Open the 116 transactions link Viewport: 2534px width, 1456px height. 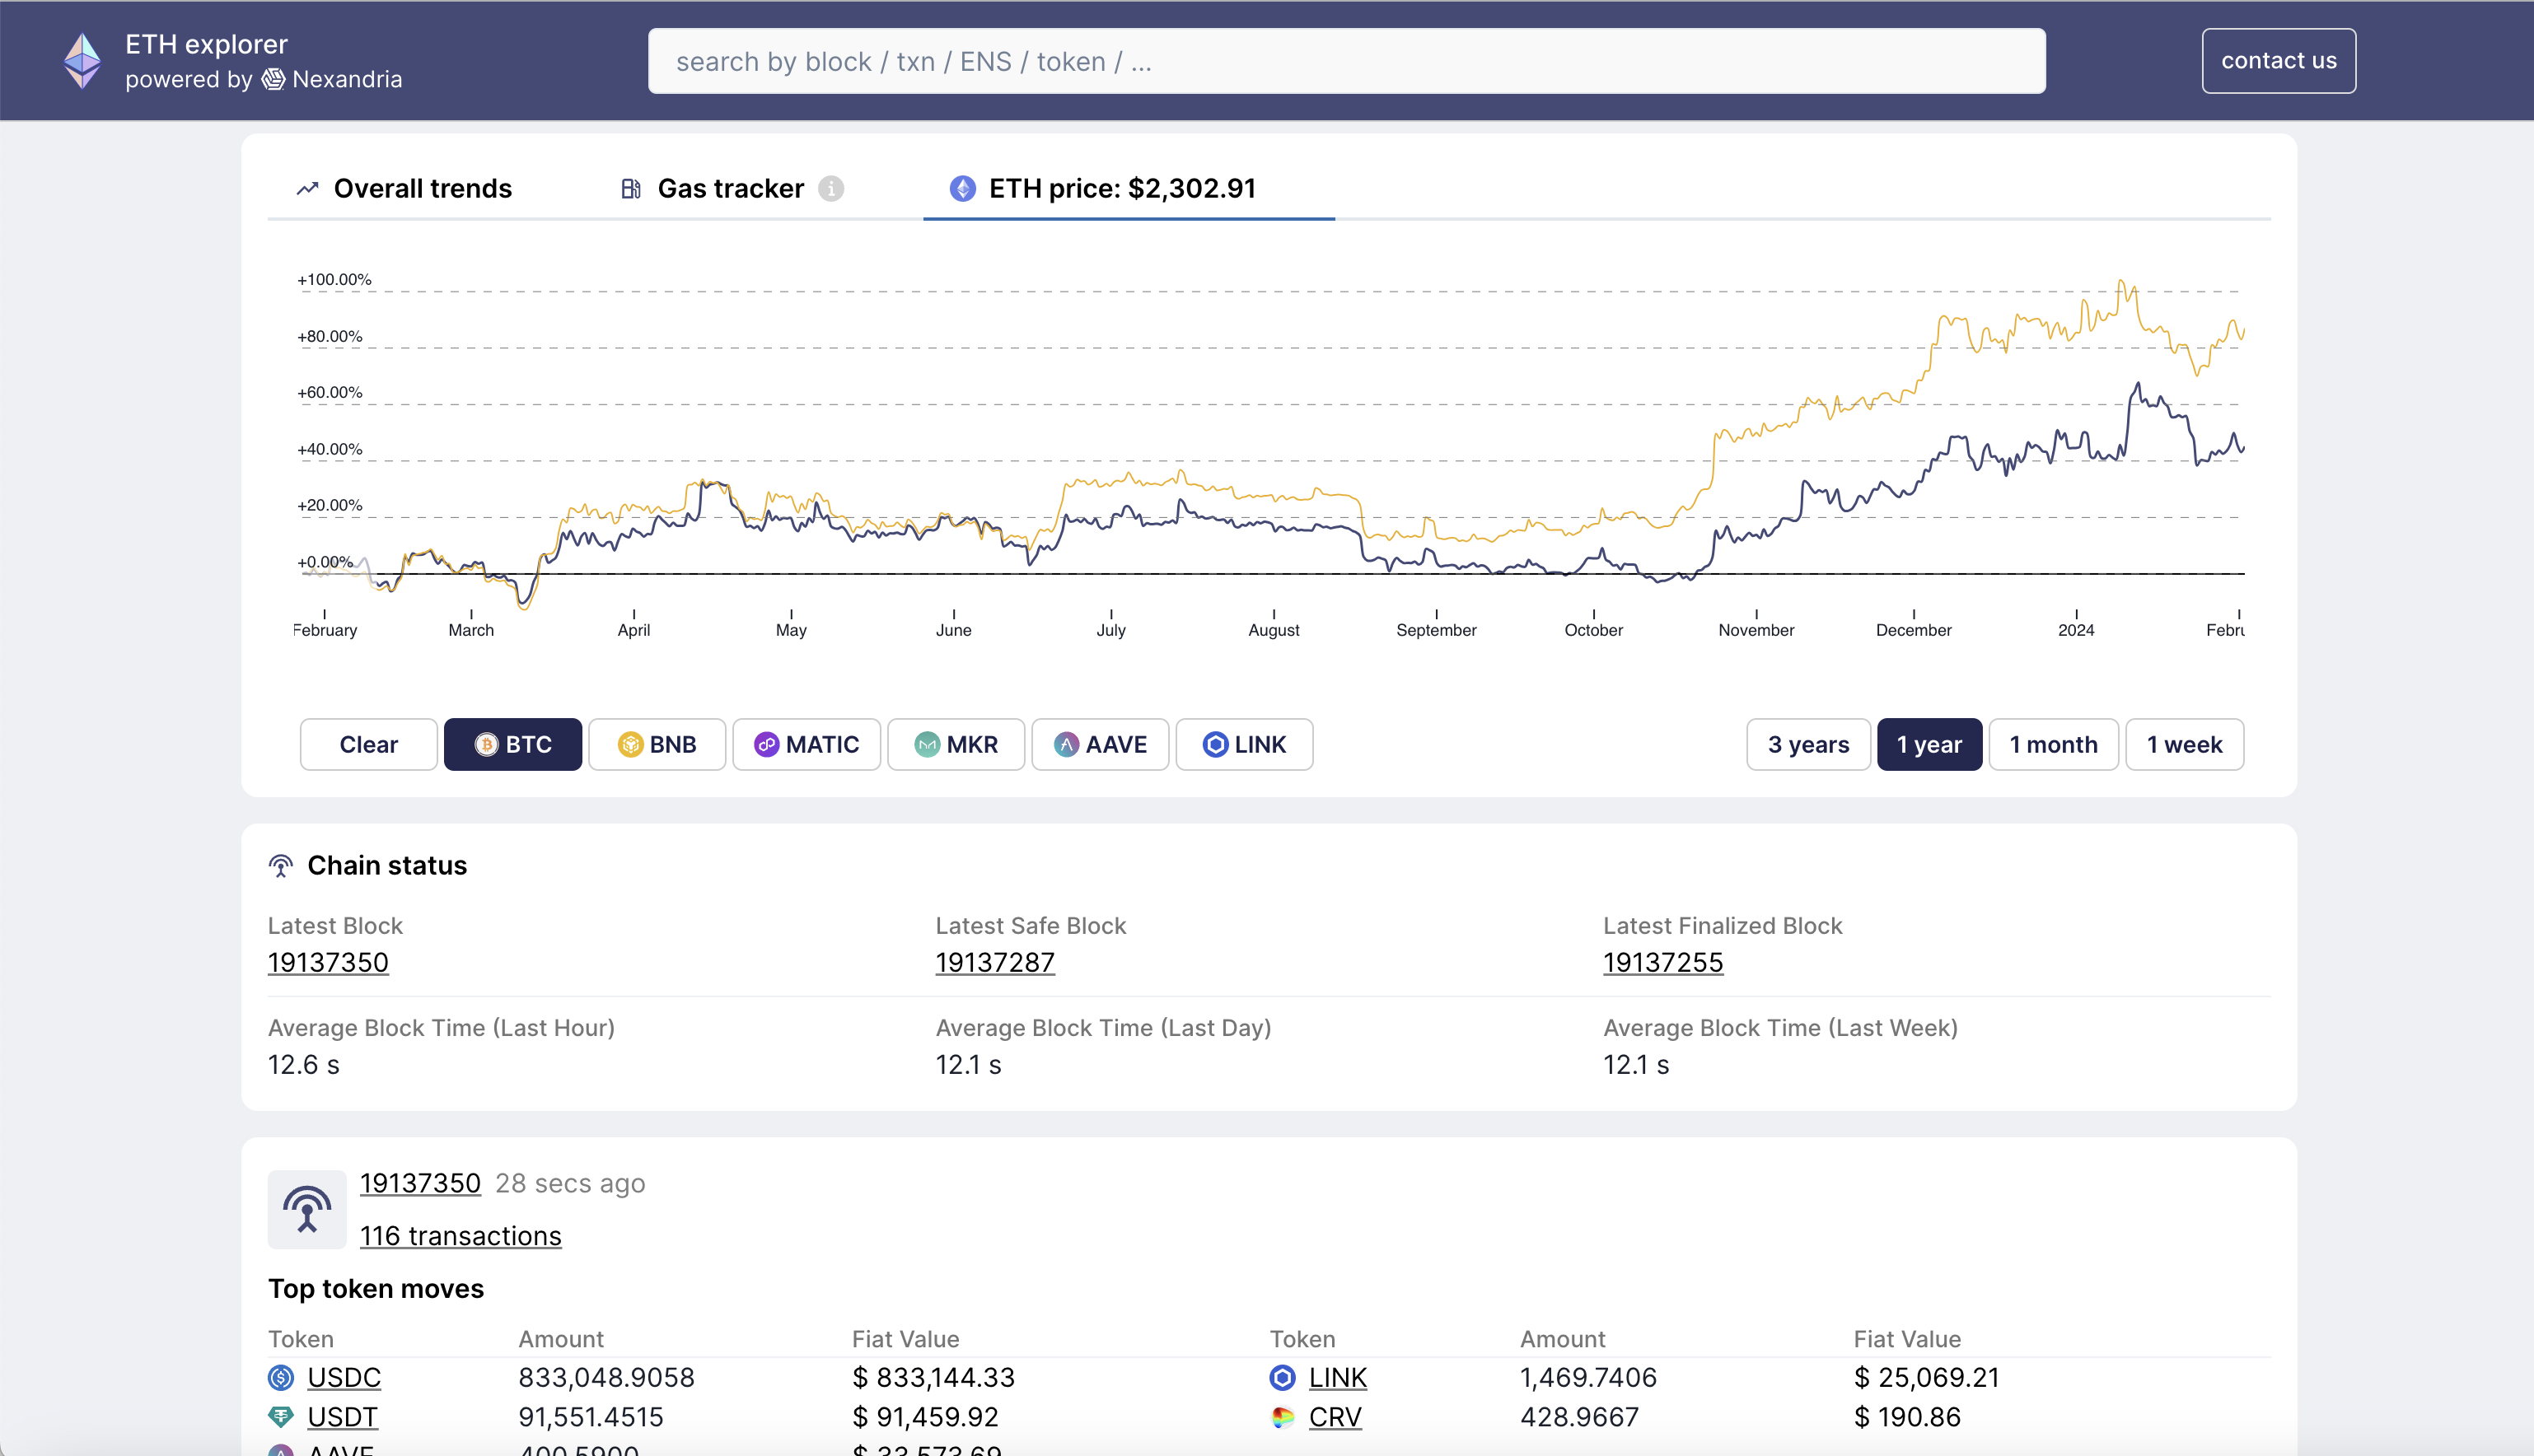tap(460, 1236)
